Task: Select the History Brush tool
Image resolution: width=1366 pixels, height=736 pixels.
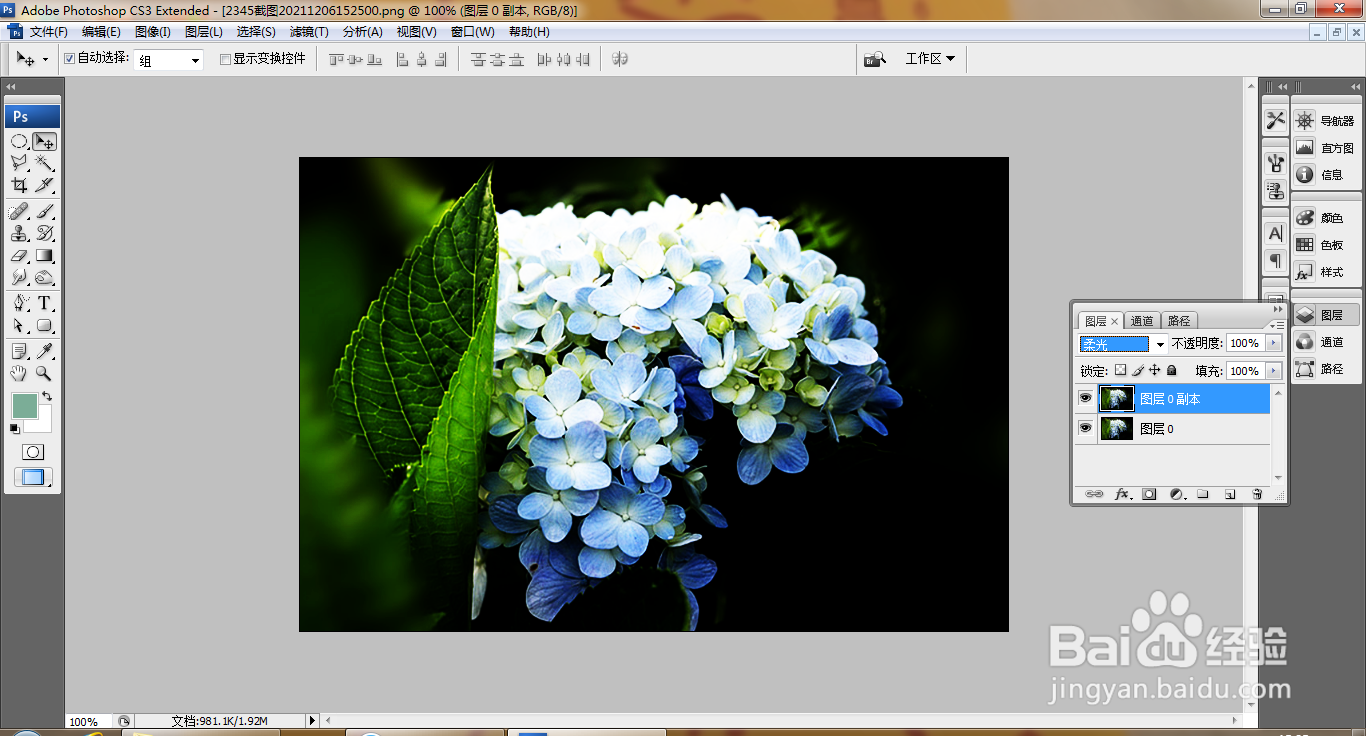Action: pos(44,233)
